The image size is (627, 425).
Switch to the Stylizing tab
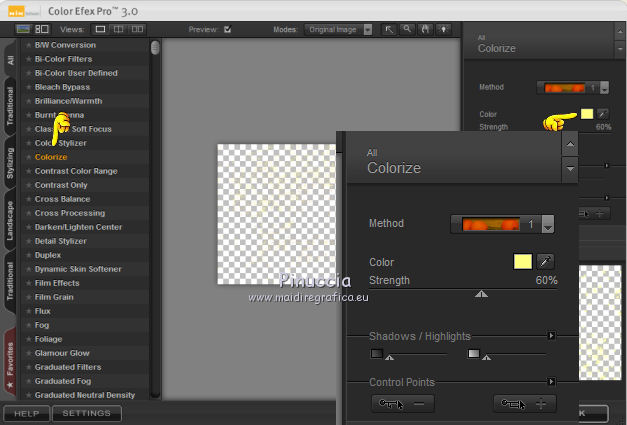(x=10, y=163)
